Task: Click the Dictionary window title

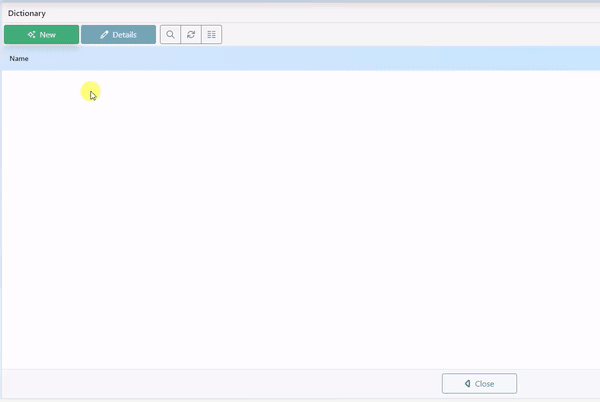Action: pos(26,14)
